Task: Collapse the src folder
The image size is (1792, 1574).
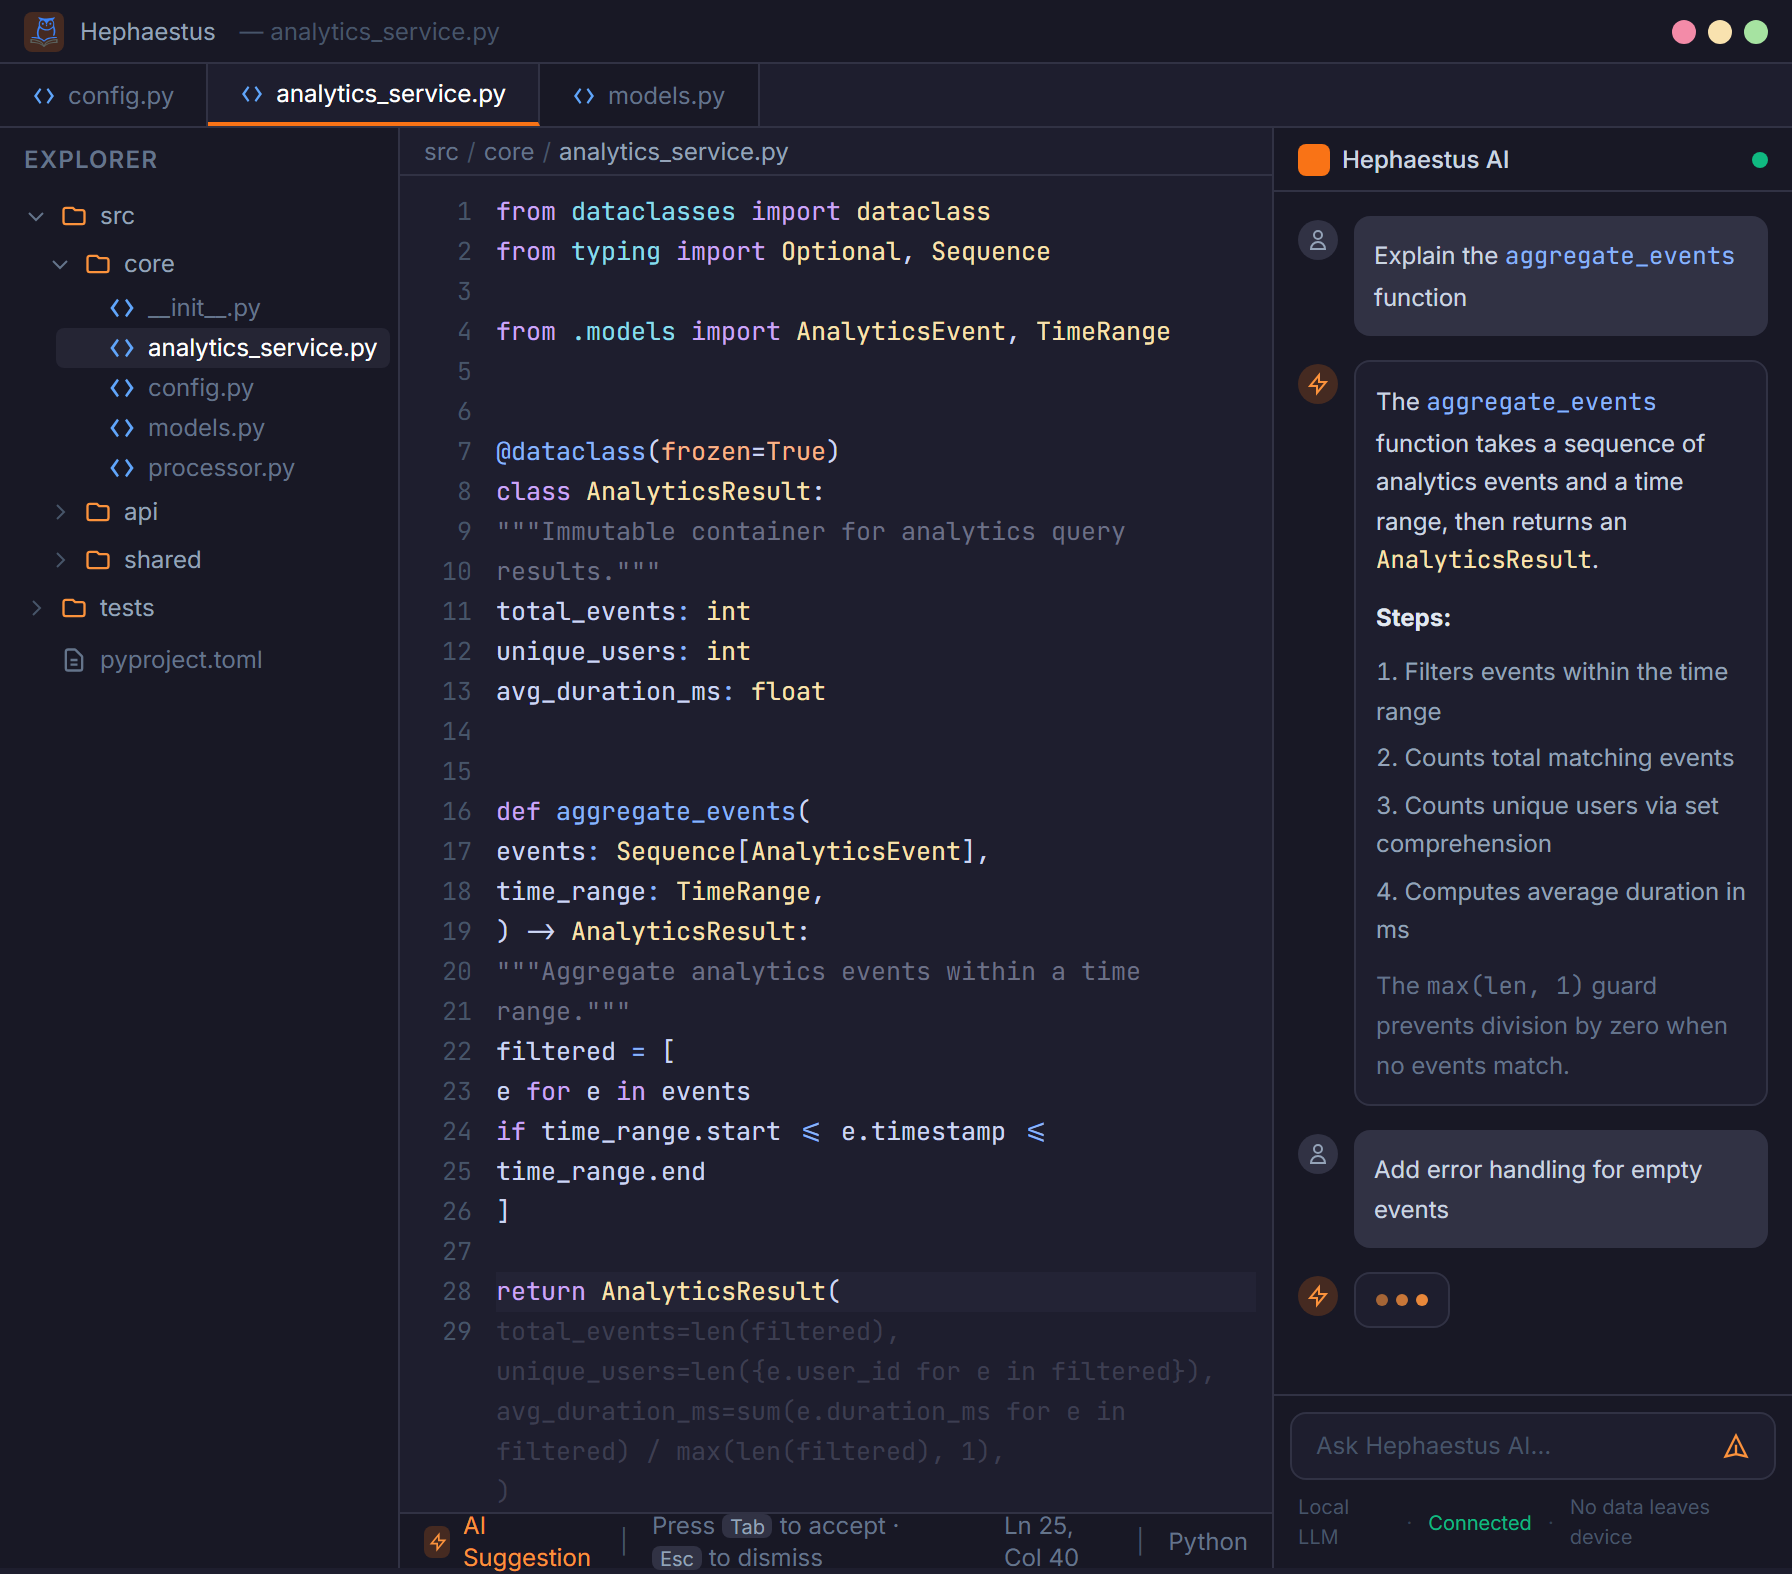Action: (x=36, y=215)
